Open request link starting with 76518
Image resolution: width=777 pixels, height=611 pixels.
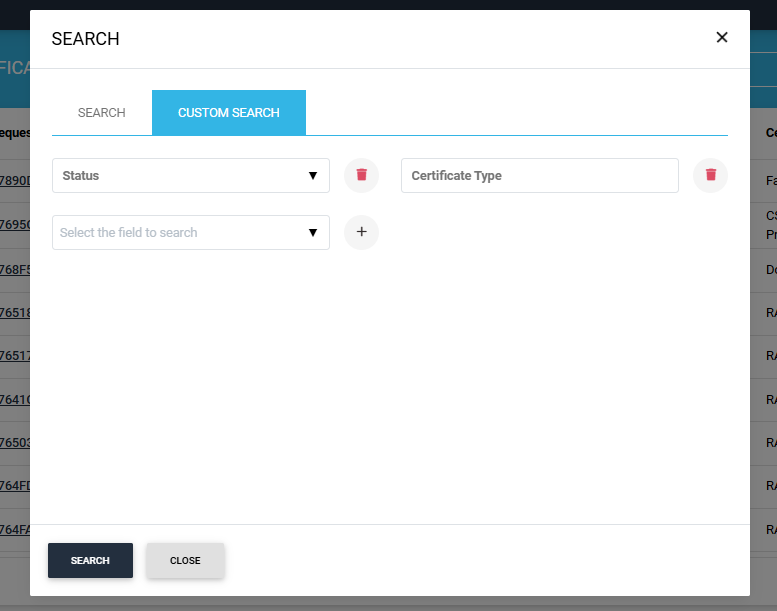point(15,312)
